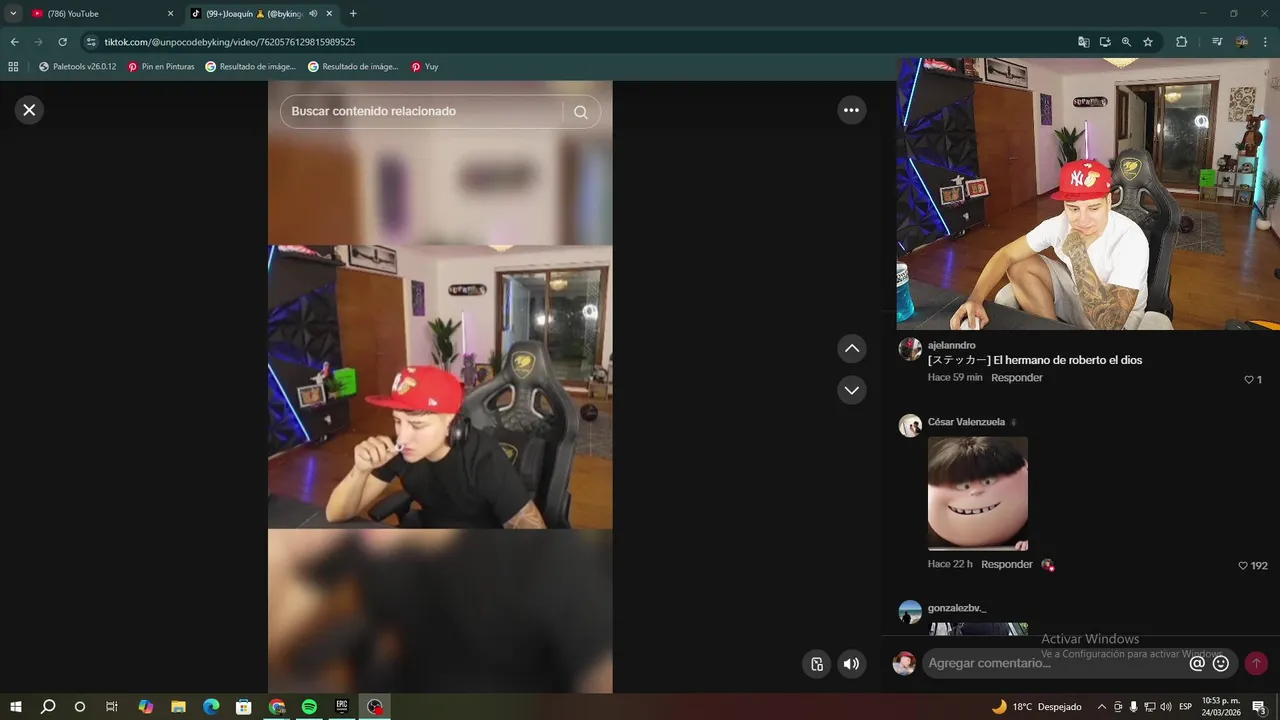The image size is (1280, 720).
Task: Open the emoji picker in comment box
Action: 1220,663
